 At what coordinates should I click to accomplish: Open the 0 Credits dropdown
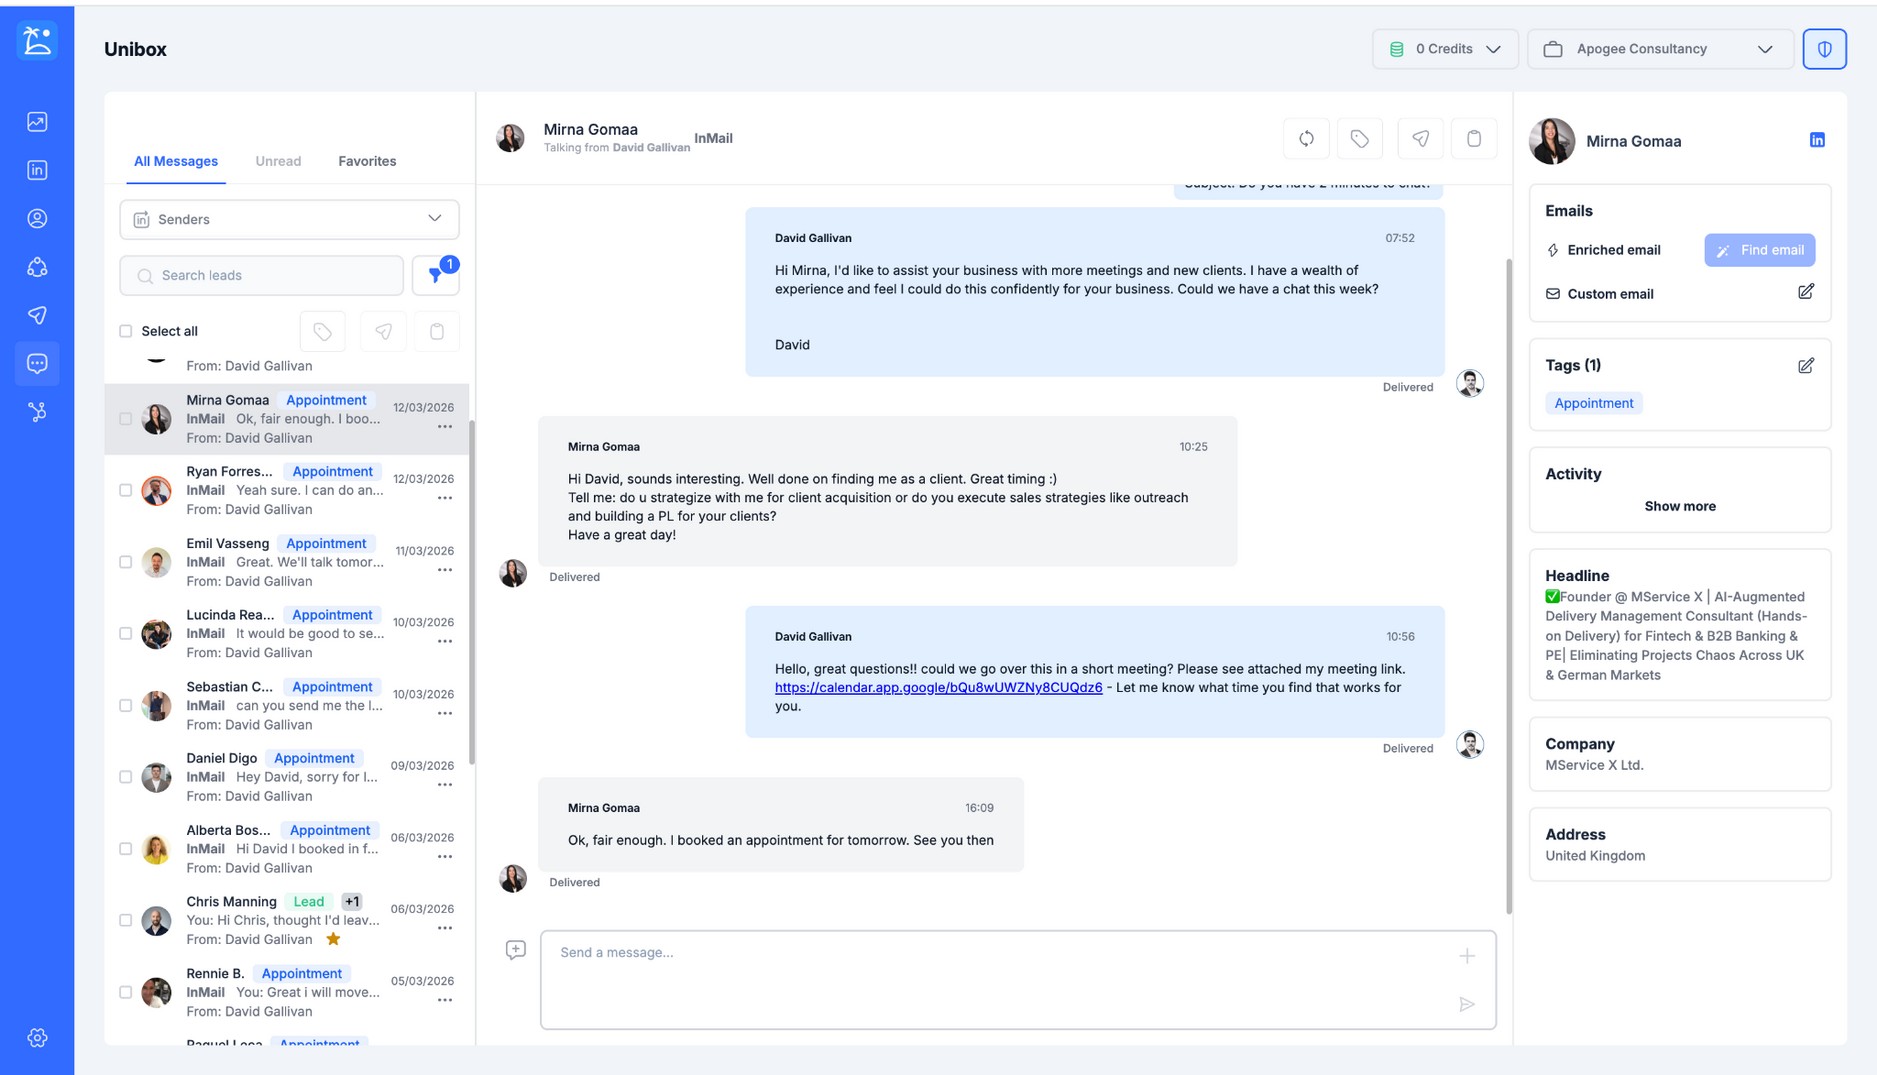[x=1445, y=49]
